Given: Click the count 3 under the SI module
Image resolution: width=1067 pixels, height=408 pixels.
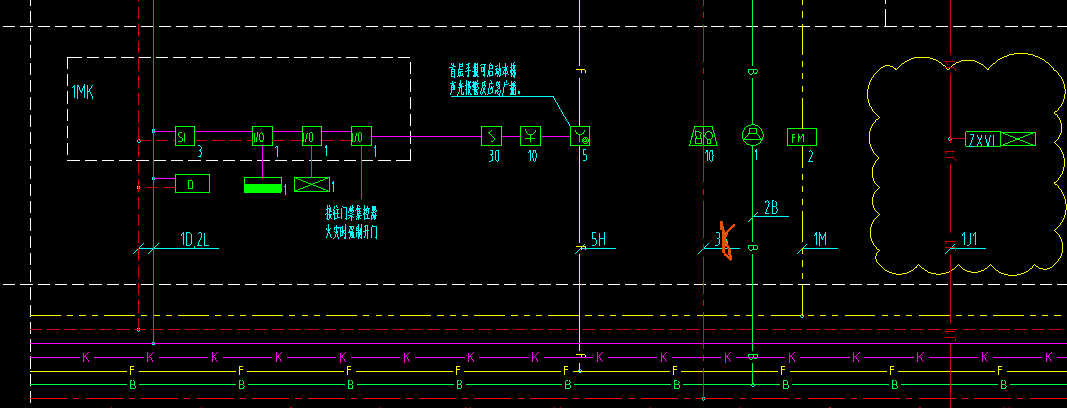Looking at the screenshot, I should [200, 152].
